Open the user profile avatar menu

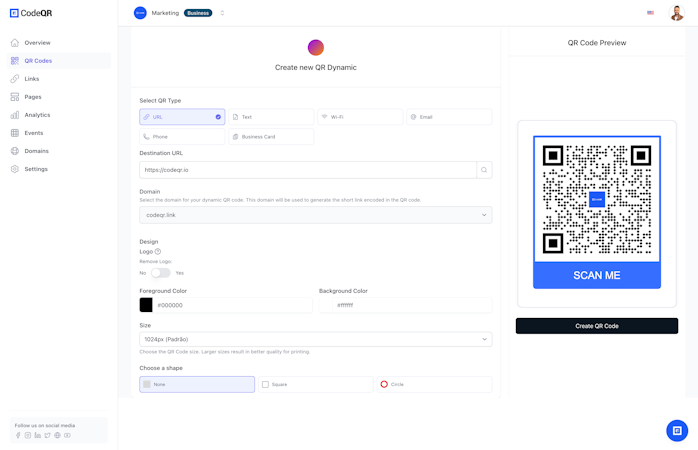tap(677, 13)
